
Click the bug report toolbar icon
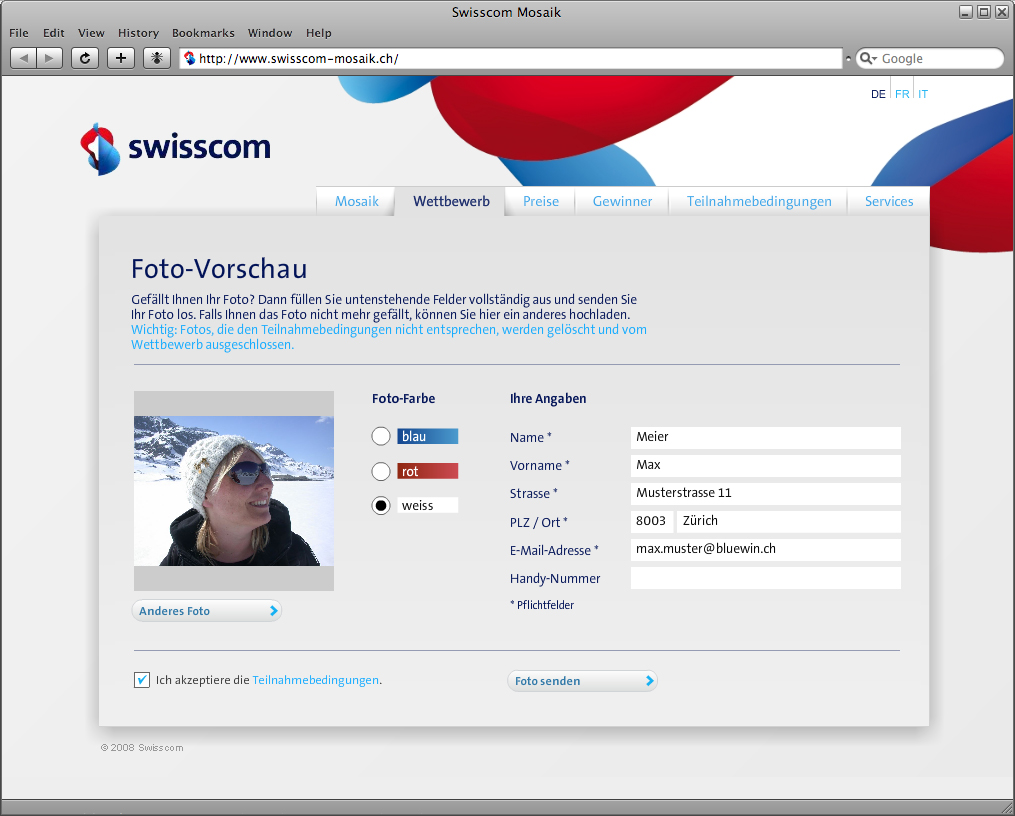pos(157,58)
